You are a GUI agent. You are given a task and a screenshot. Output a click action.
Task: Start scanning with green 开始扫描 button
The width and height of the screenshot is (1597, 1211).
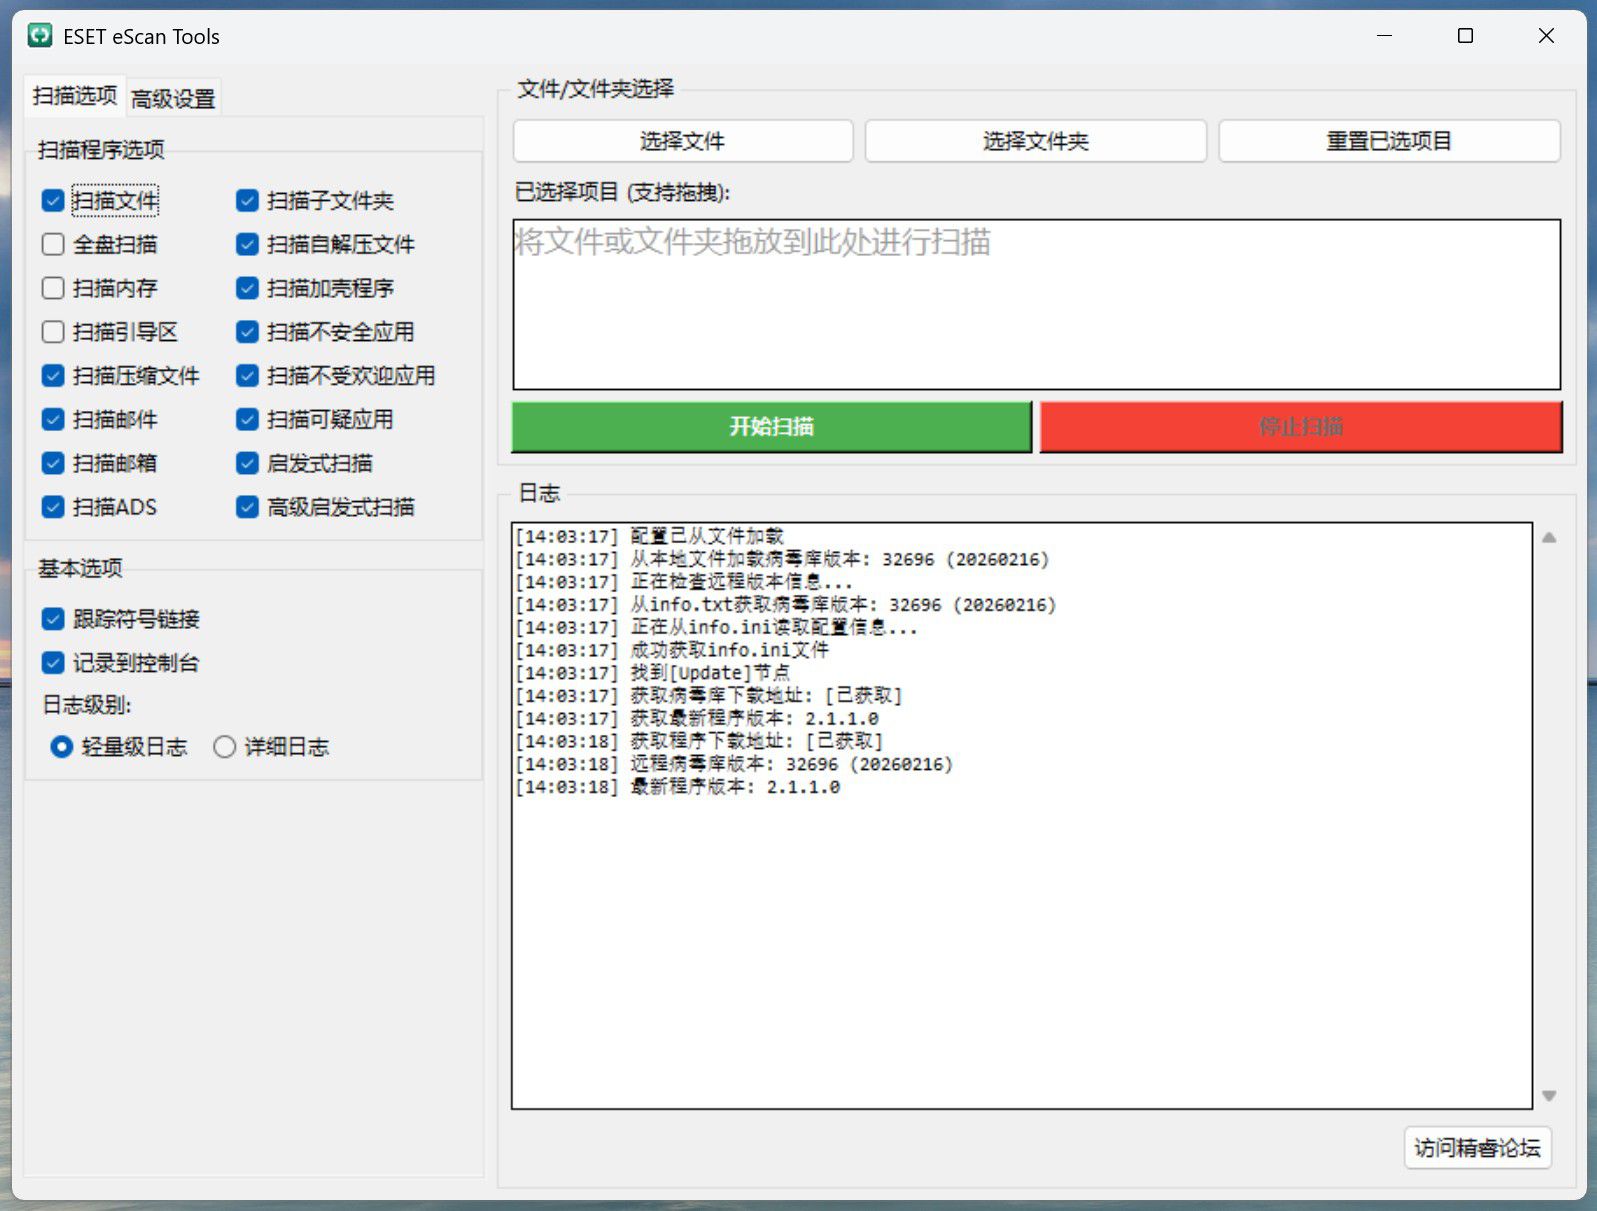point(771,427)
